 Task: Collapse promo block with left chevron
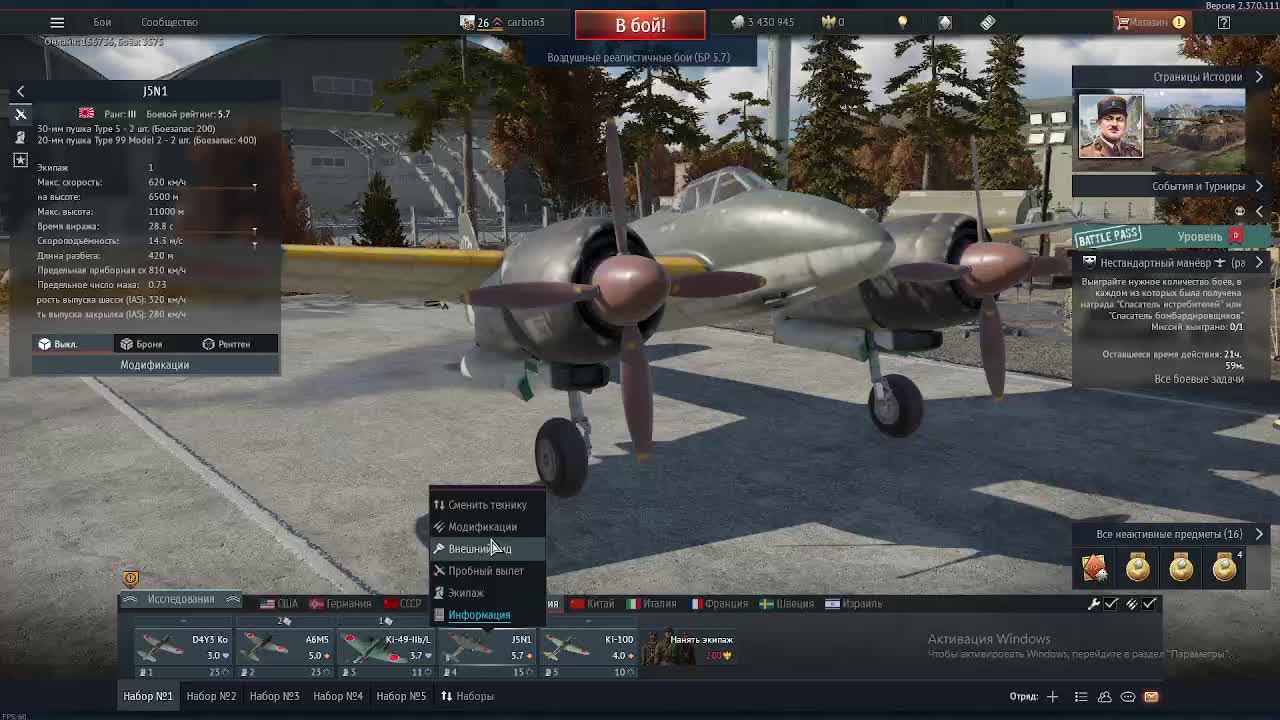click(x=1259, y=211)
